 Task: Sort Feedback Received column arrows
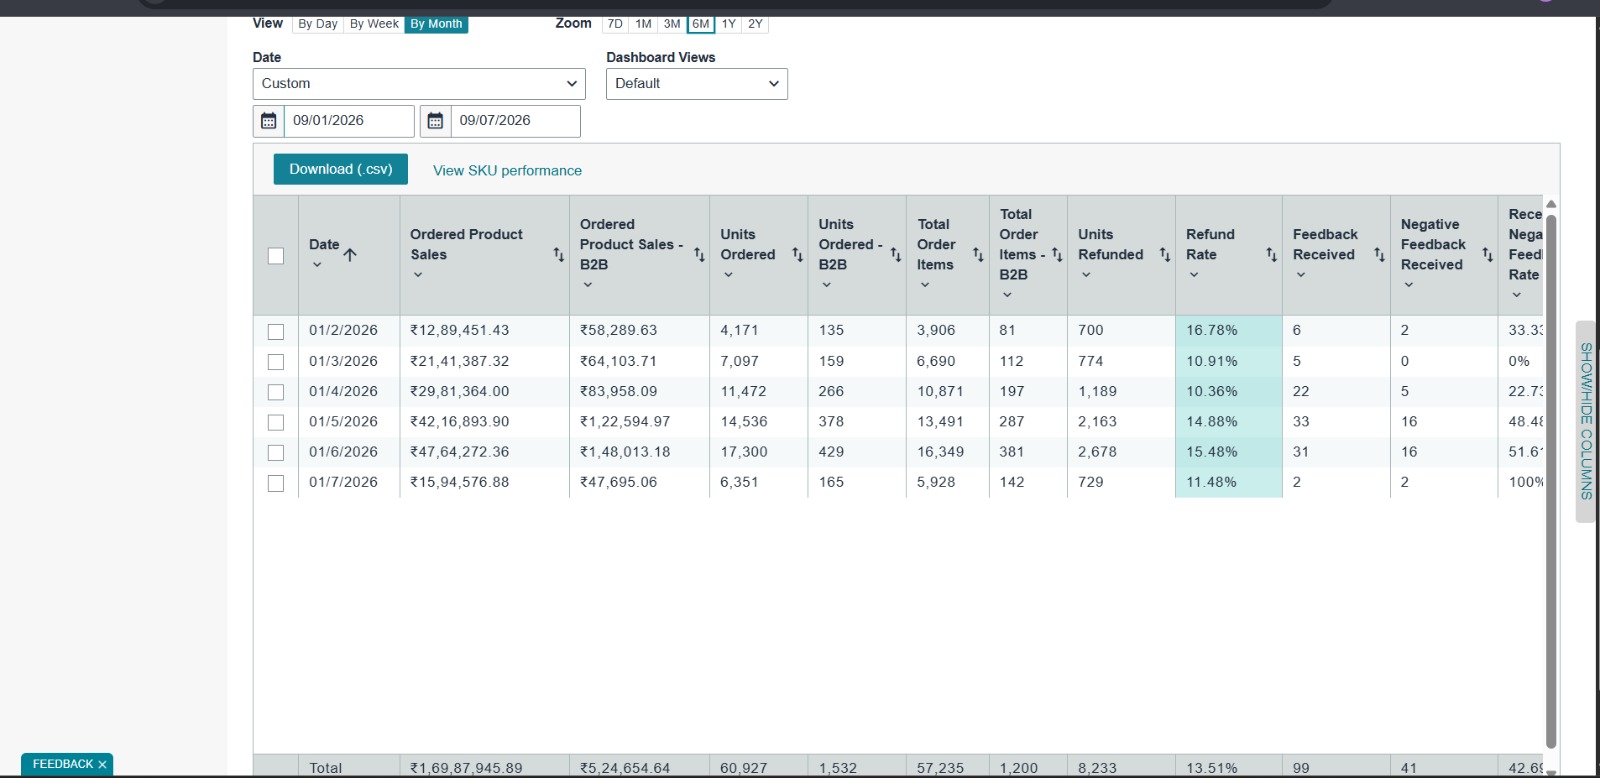click(x=1379, y=255)
